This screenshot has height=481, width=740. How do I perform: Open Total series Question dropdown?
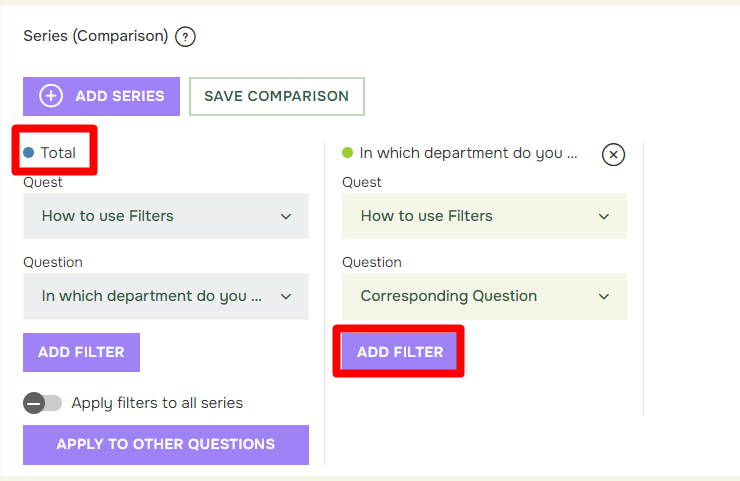(x=166, y=296)
